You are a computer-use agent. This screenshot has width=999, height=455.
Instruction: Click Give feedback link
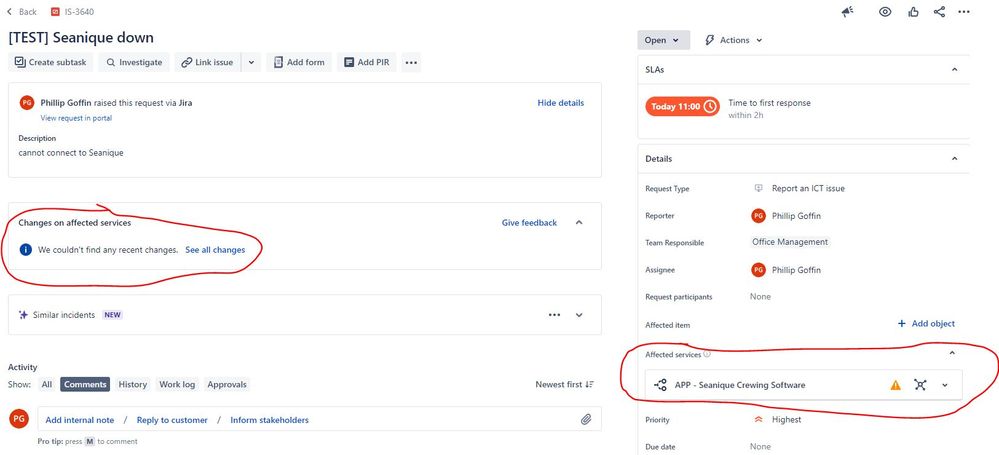(x=529, y=222)
